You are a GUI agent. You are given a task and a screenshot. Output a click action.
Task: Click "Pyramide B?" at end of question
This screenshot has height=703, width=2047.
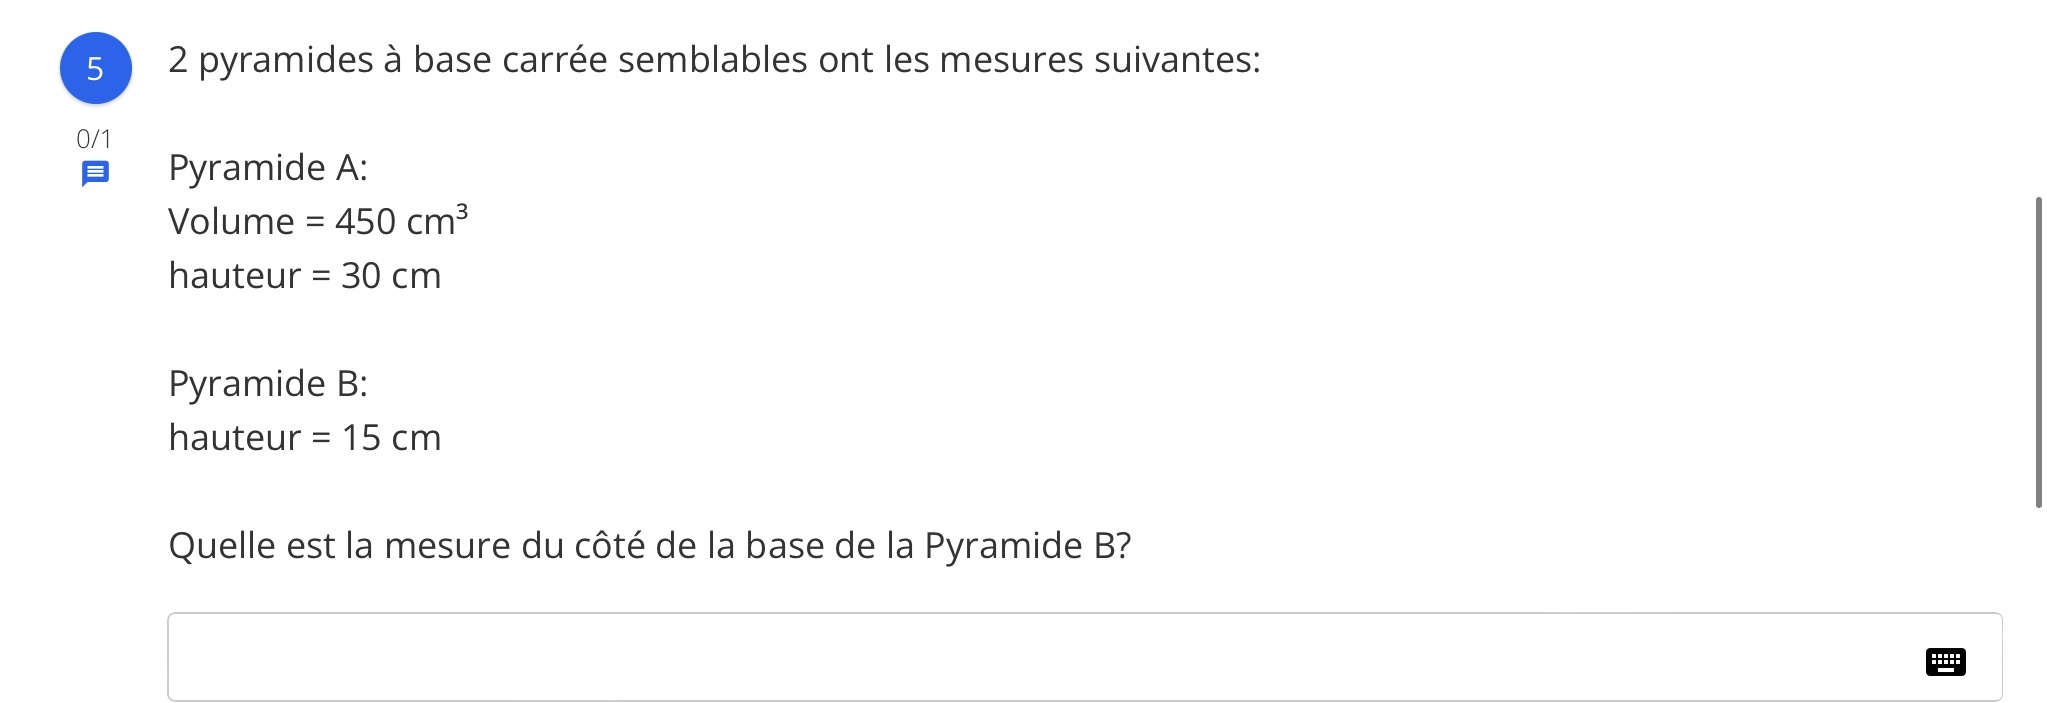(x=1027, y=546)
